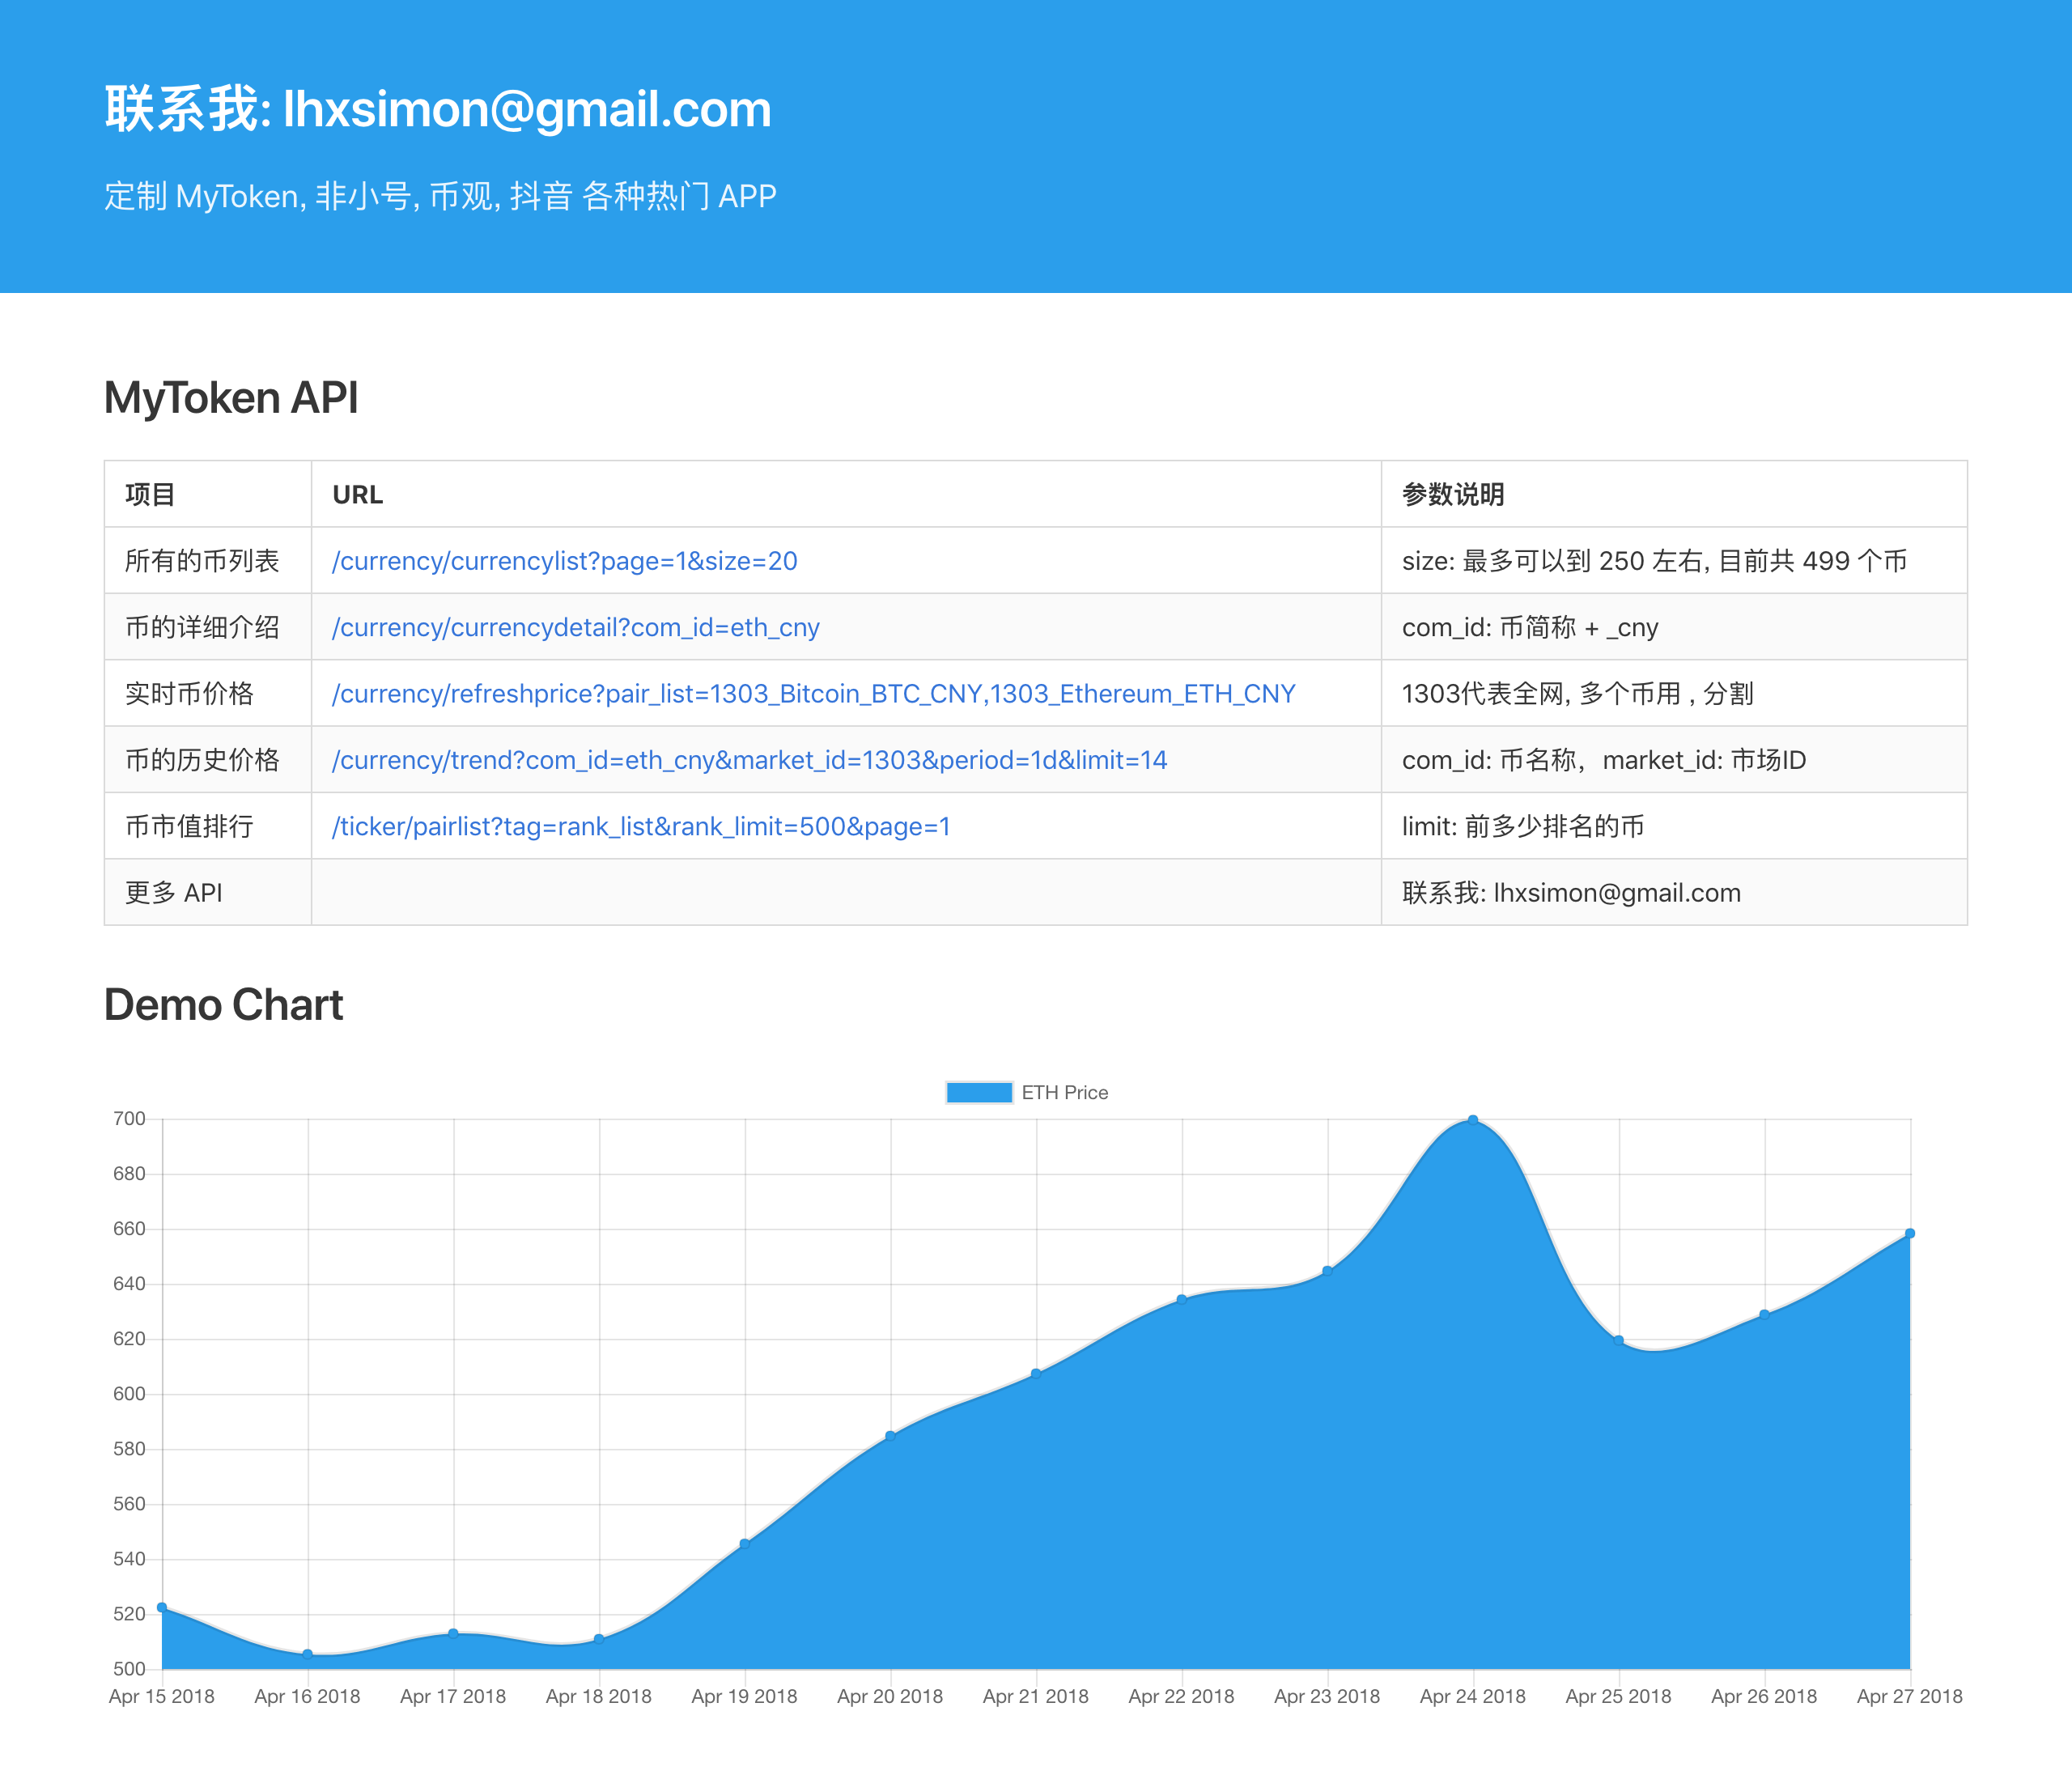Open the refreshprice pair_list link
The width and height of the screenshot is (2072, 1792).
tap(813, 693)
